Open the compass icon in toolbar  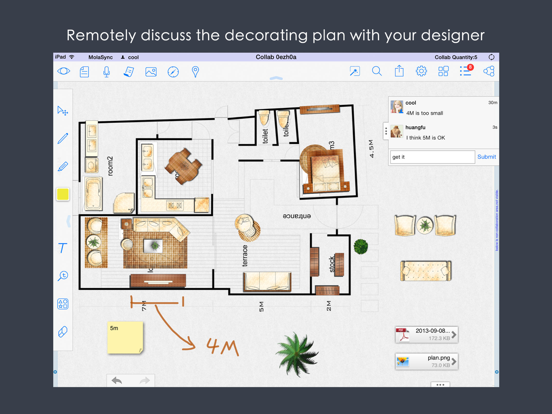[x=173, y=72]
